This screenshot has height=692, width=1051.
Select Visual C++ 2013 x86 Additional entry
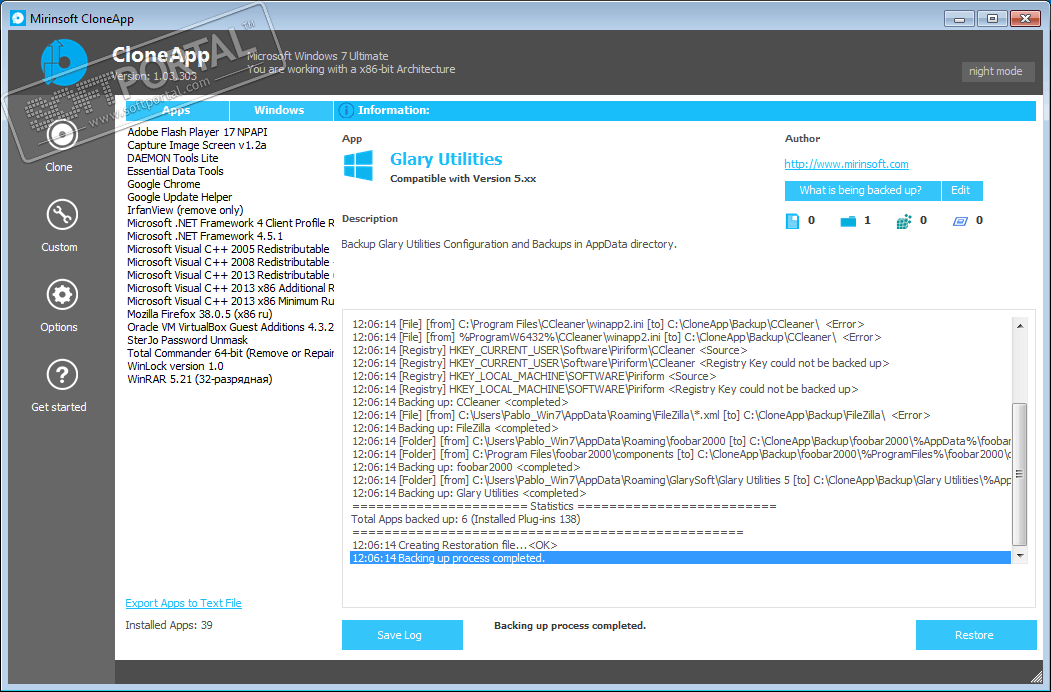pyautogui.click(x=230, y=288)
